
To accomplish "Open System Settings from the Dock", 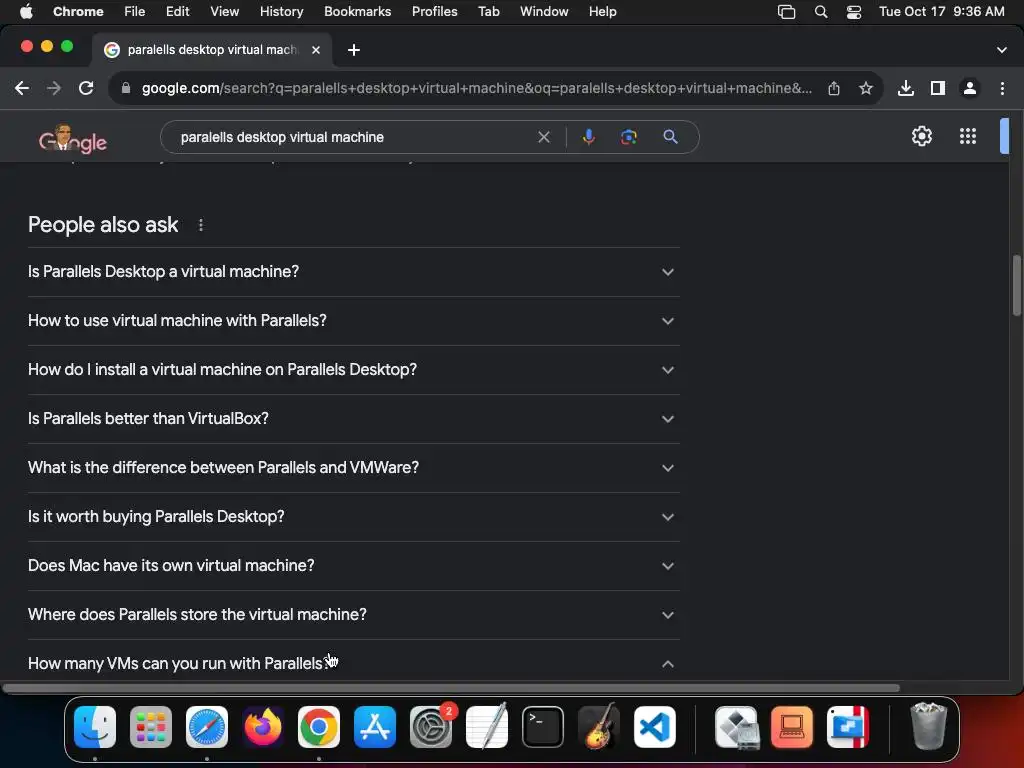I will [431, 727].
